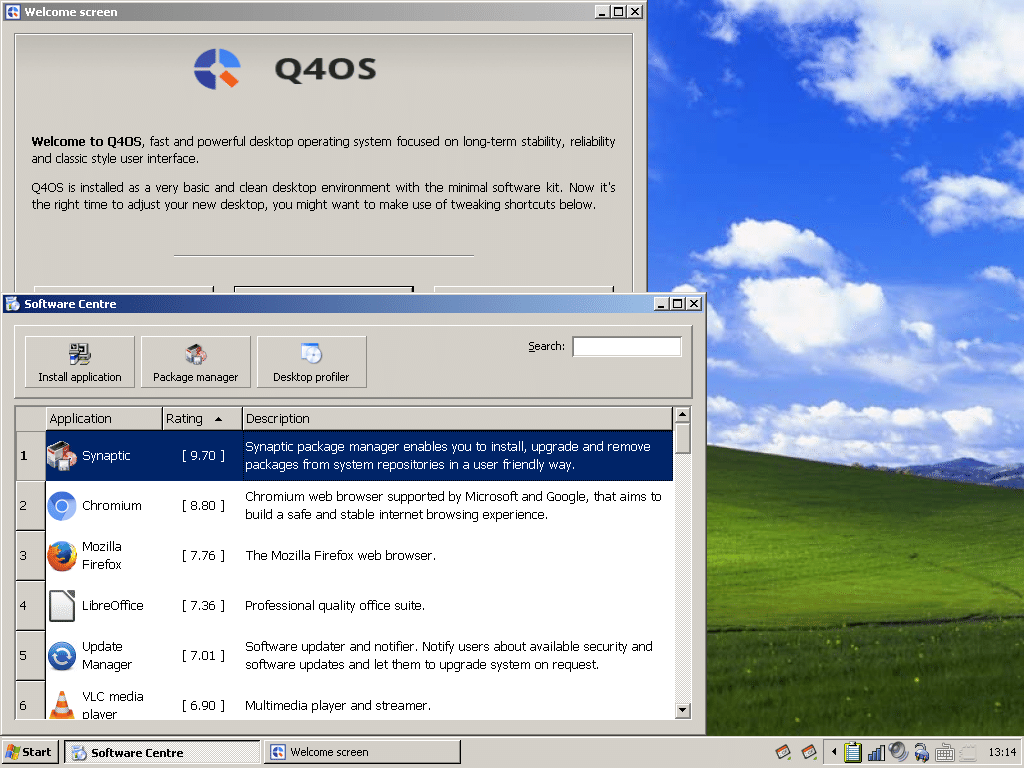Open the Install application tool
Viewport: 1024px width, 768px height.
click(x=80, y=362)
